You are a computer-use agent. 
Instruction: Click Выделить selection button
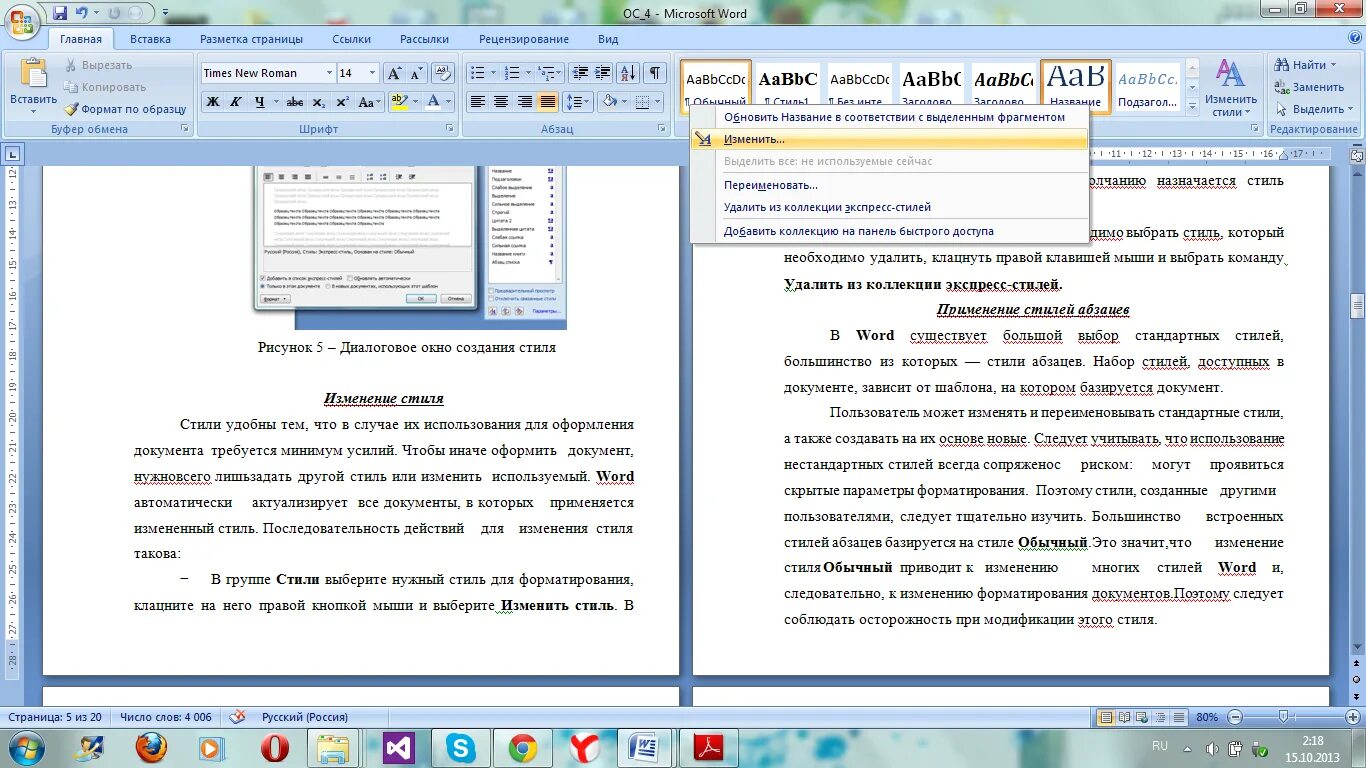point(1313,109)
